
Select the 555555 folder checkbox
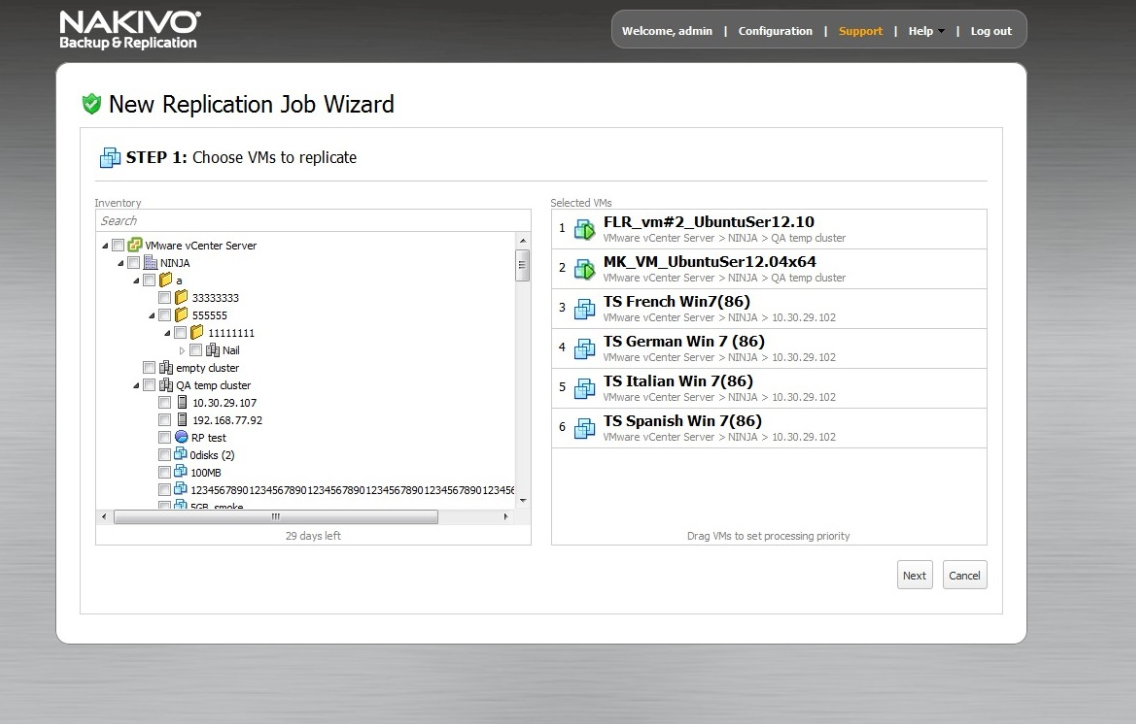click(x=164, y=315)
